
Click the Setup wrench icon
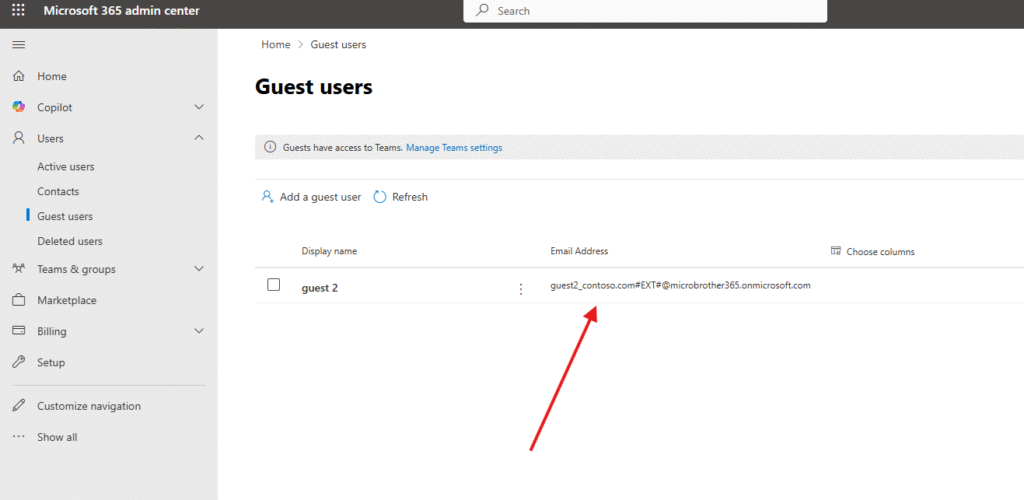click(19, 362)
